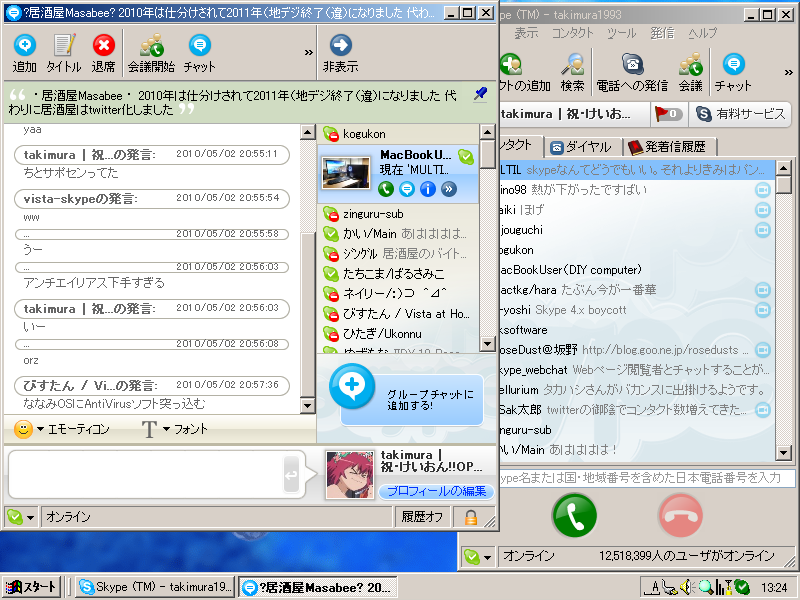
Task: Open the フォント font dropdown
Action: pos(174,429)
